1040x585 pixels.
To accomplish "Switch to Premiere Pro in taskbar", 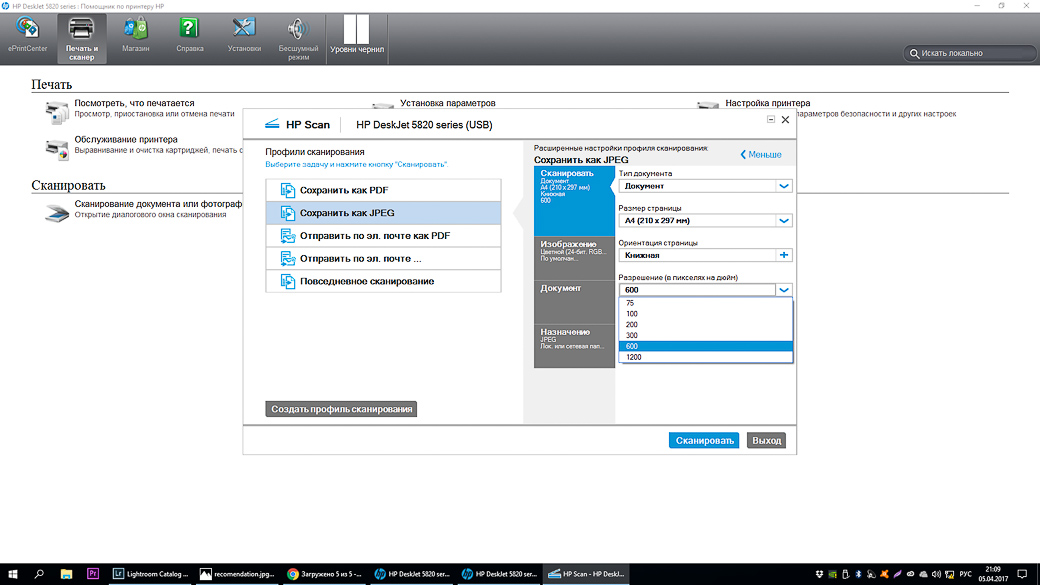I will (x=93, y=574).
